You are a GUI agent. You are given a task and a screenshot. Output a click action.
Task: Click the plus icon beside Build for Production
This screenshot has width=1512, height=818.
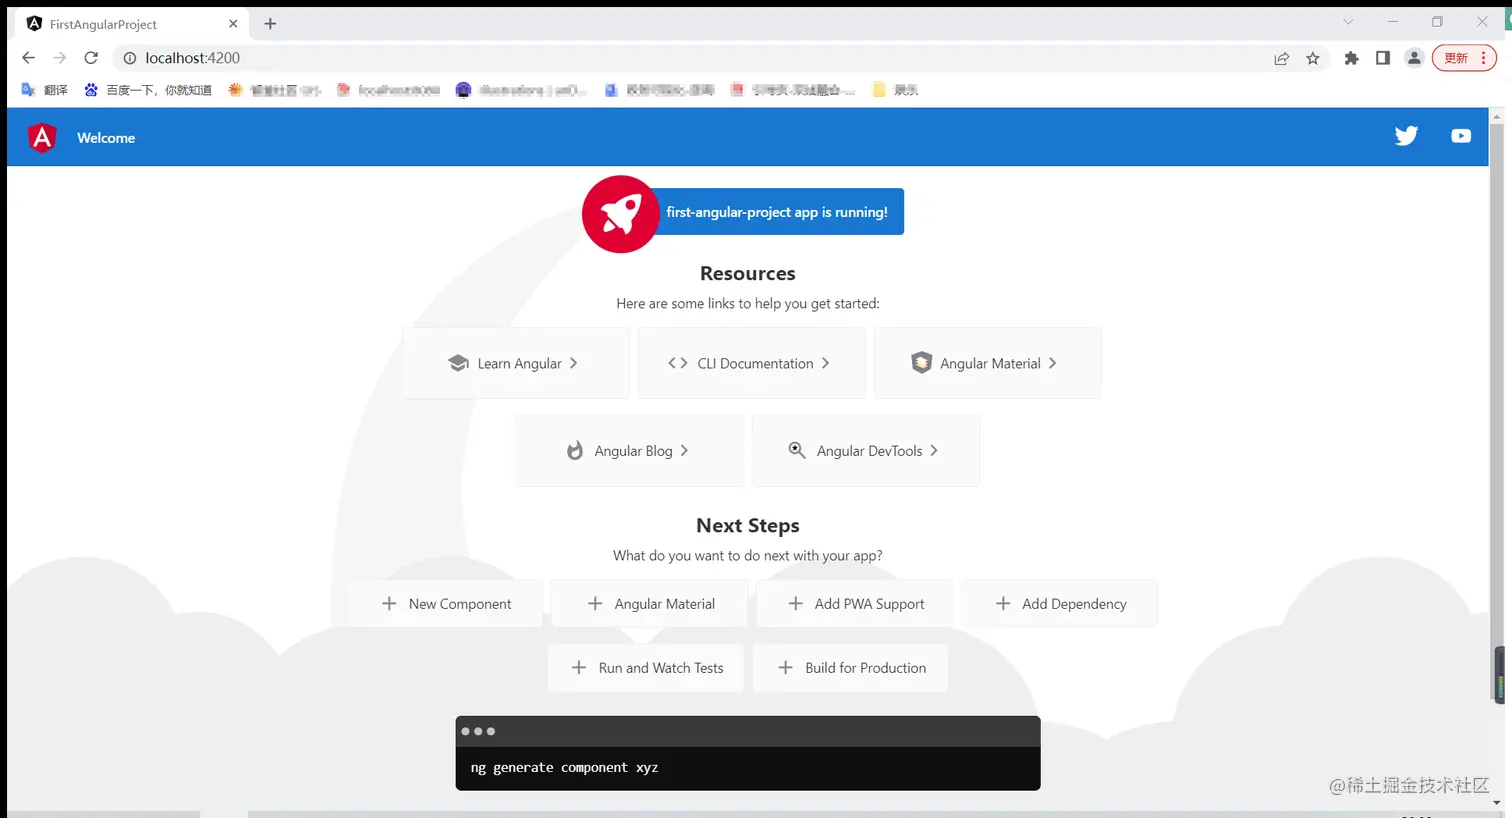click(x=786, y=668)
